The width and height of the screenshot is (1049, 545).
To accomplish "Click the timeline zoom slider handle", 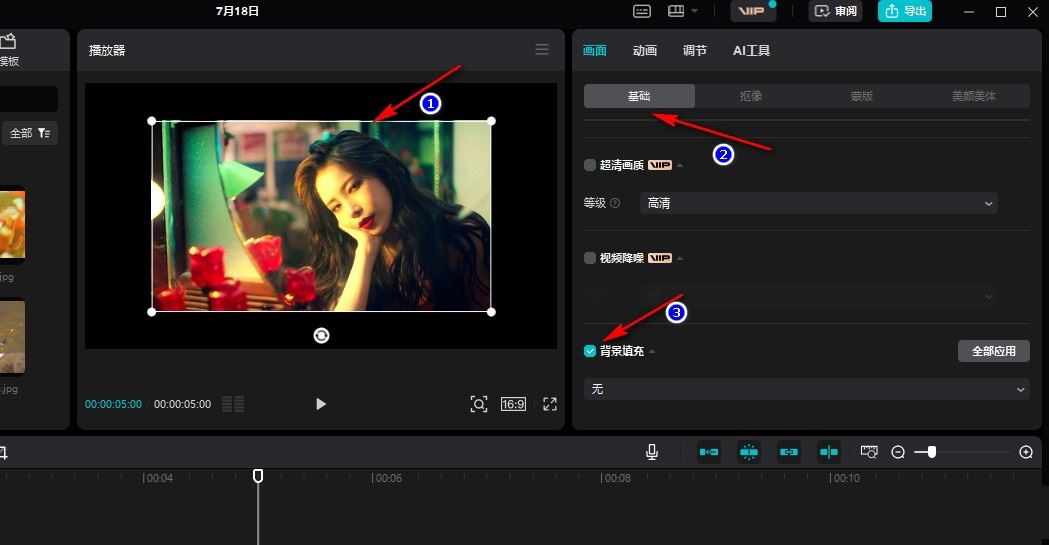I will [932, 452].
